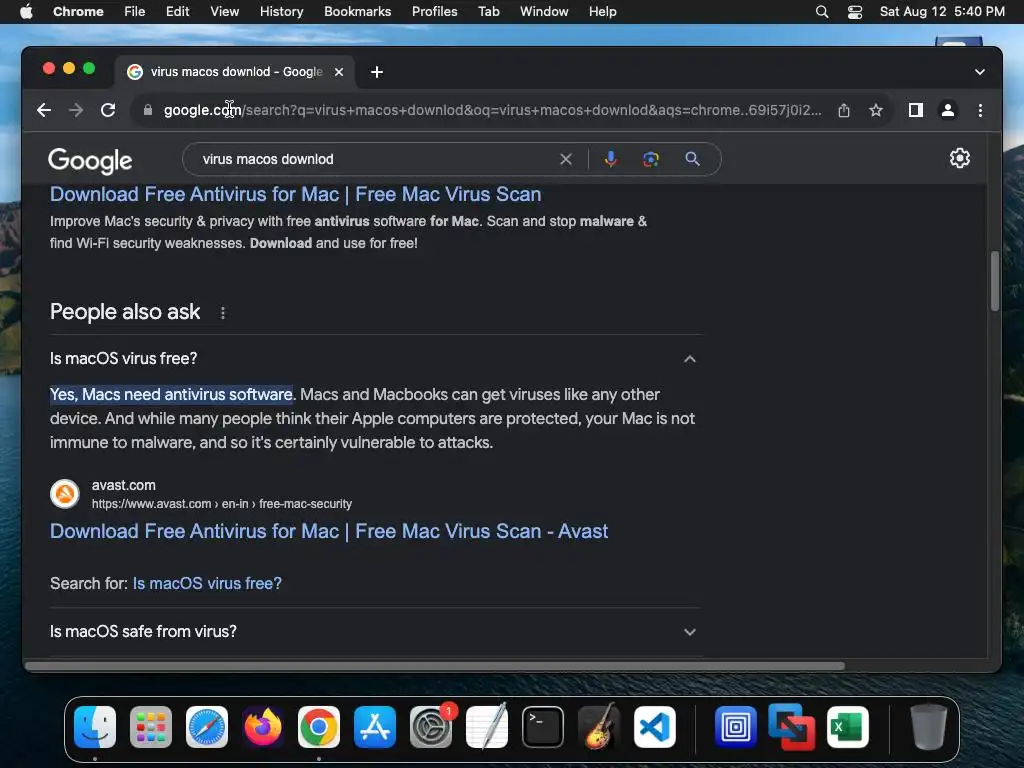The height and width of the screenshot is (768, 1024).
Task: Open the Trash in the Dock
Action: (x=928, y=727)
